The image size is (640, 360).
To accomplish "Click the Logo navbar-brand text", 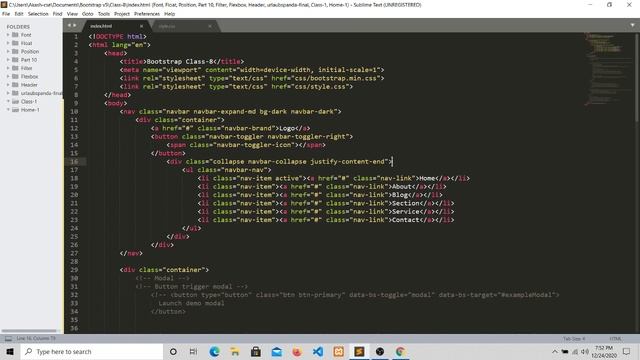I will click(287, 128).
